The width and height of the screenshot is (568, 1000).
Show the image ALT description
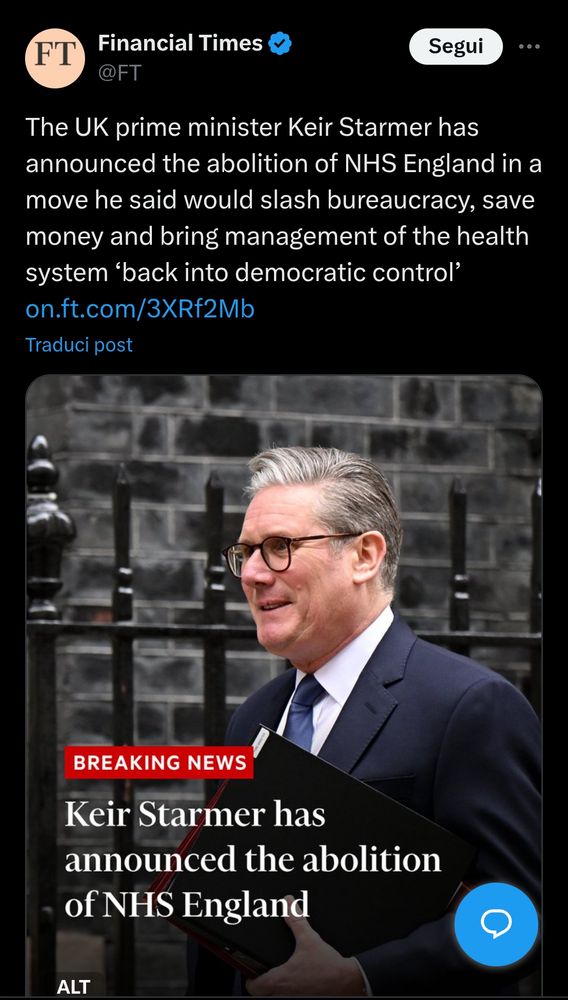(x=72, y=987)
